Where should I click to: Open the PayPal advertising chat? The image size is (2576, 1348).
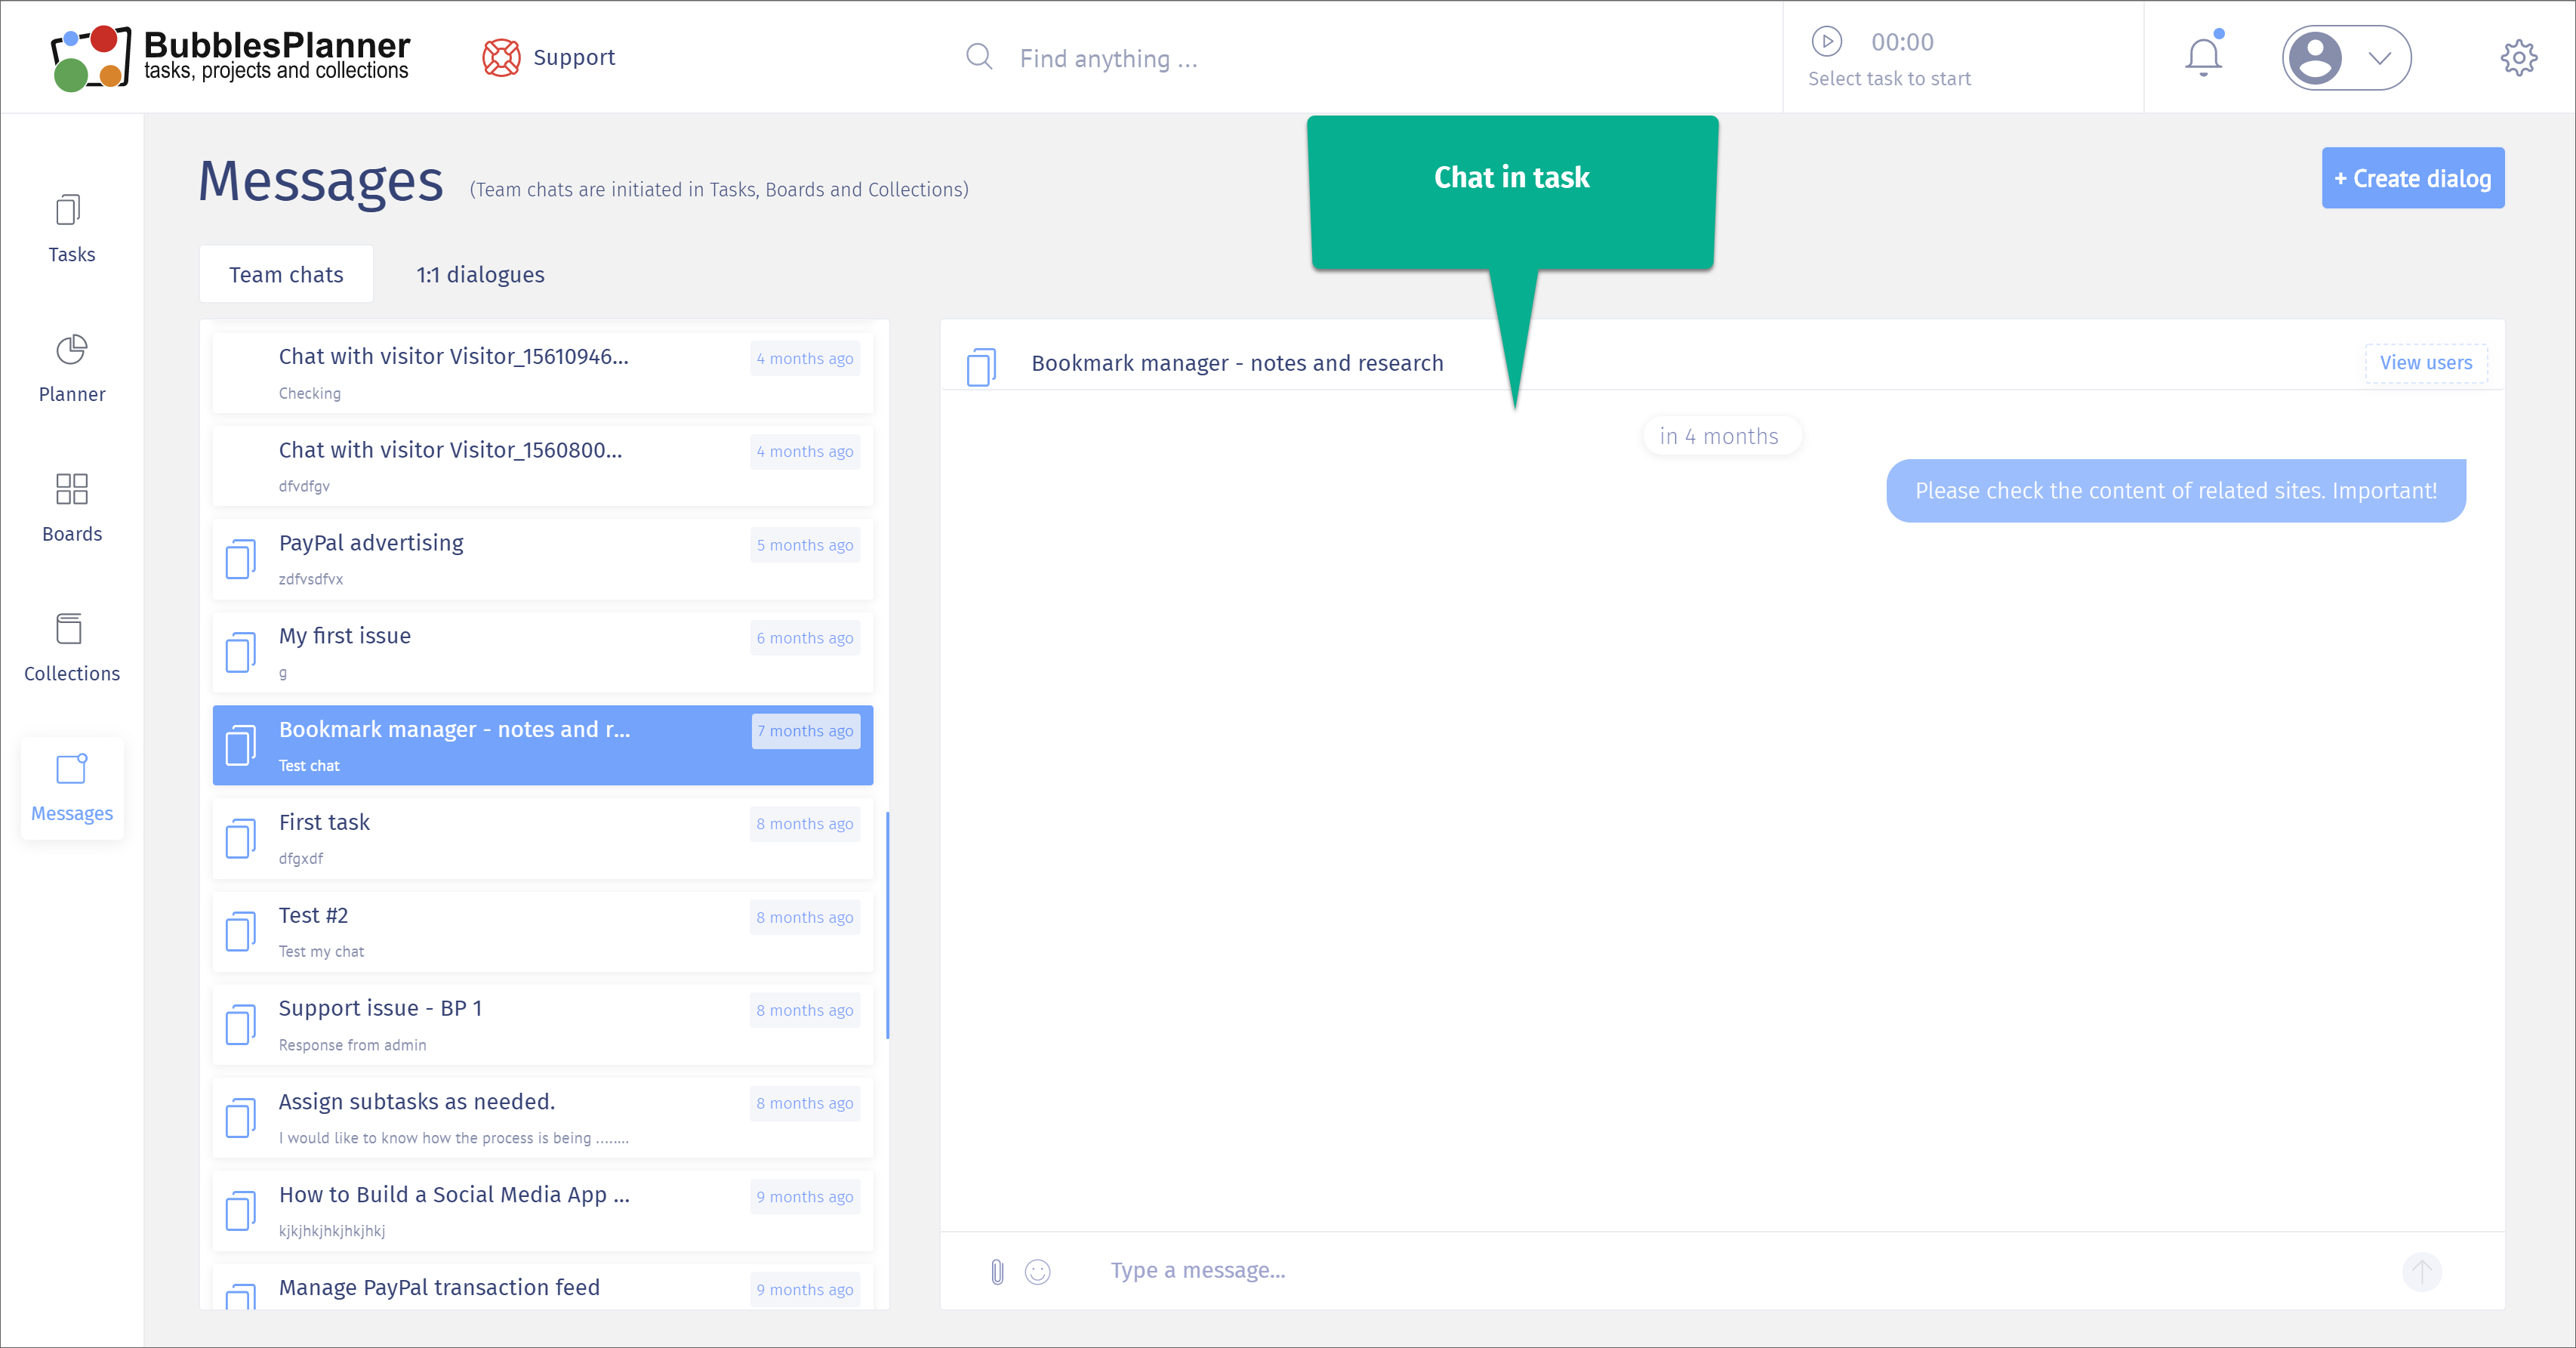(x=543, y=559)
